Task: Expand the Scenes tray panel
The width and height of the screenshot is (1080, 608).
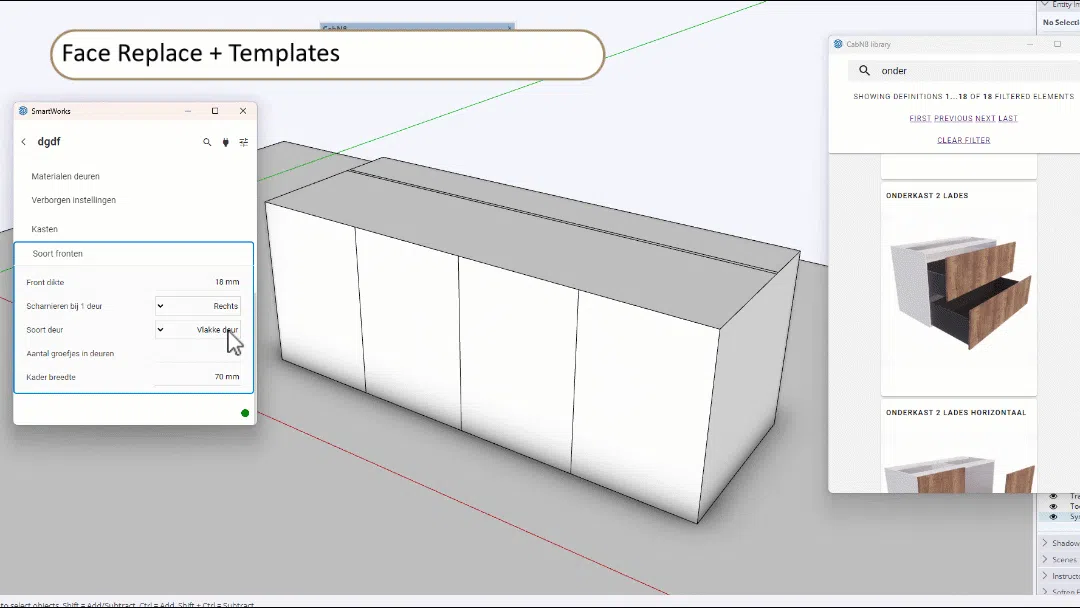Action: [1045, 559]
